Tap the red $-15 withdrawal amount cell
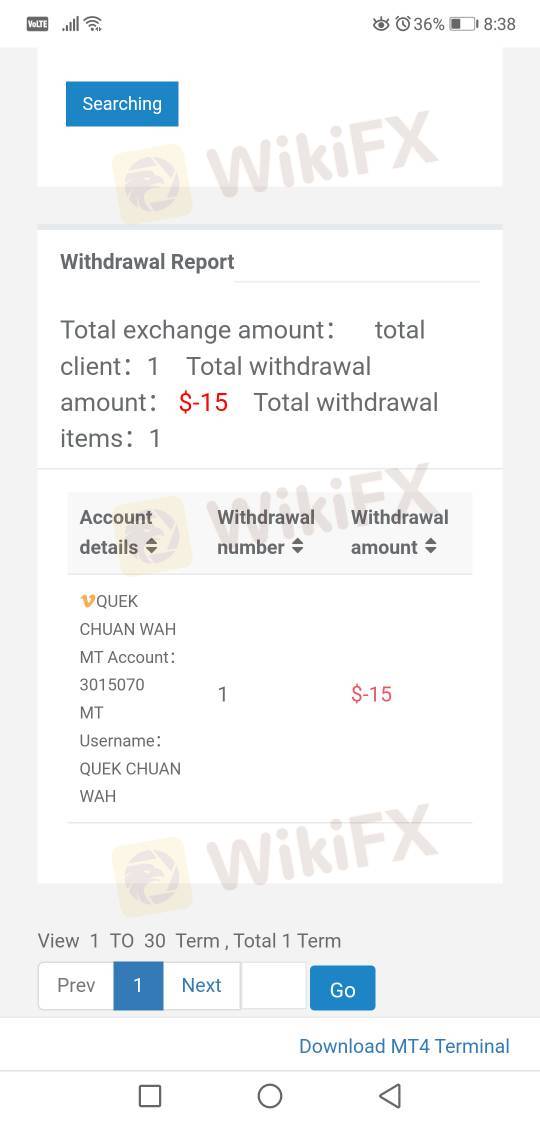This screenshot has width=540, height=1122. pos(371,694)
